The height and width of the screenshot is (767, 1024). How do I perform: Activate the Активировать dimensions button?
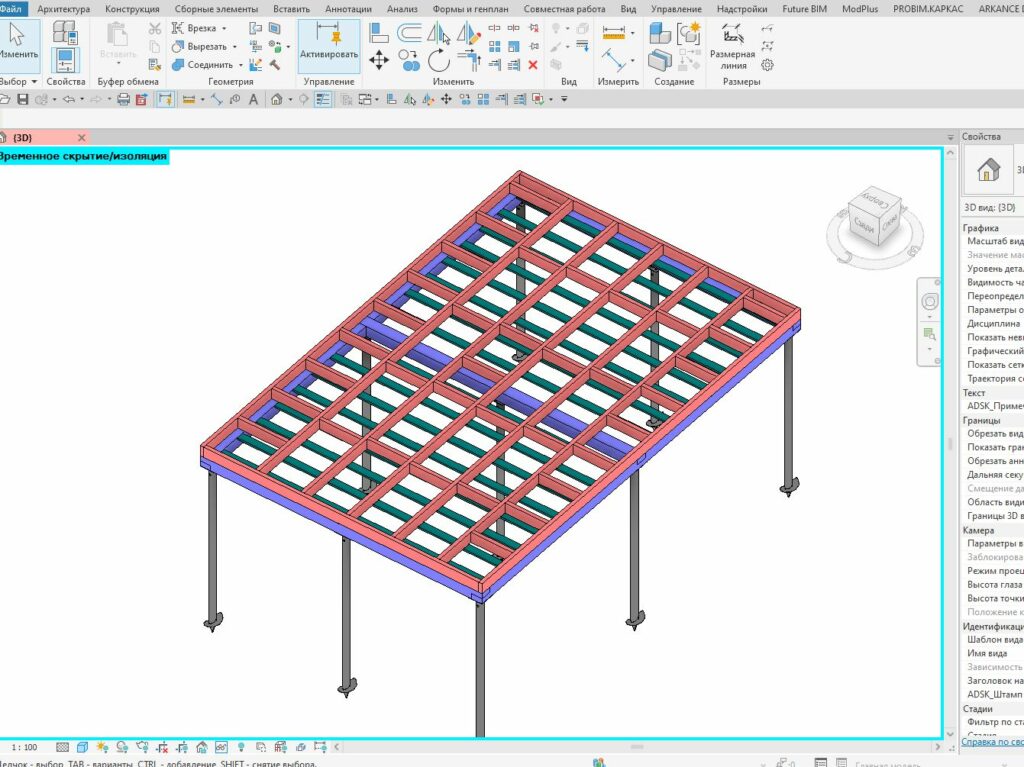click(x=328, y=46)
